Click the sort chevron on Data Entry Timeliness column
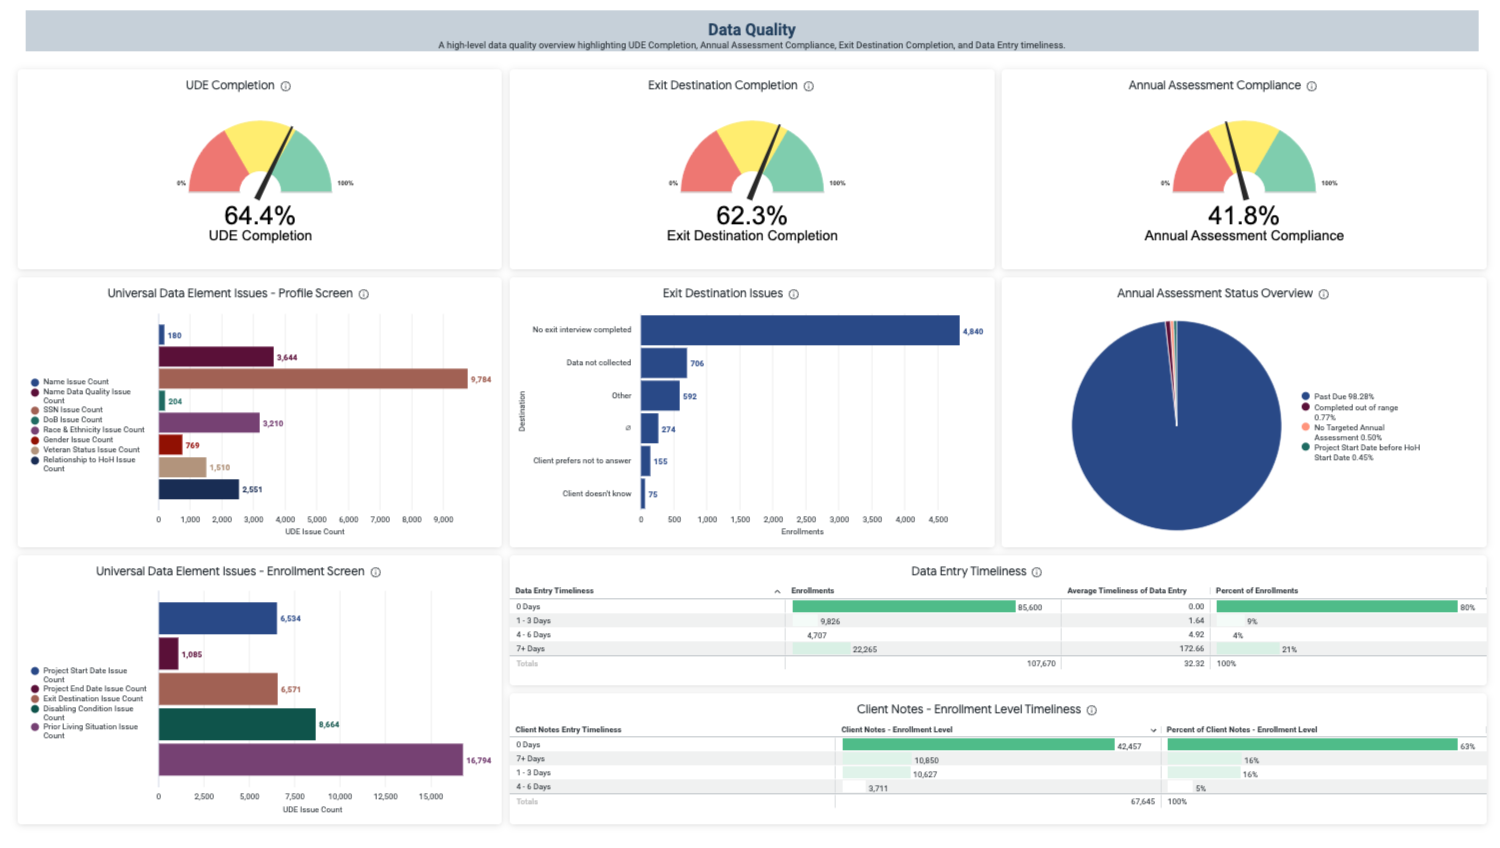The image size is (1500, 848). coord(779,591)
